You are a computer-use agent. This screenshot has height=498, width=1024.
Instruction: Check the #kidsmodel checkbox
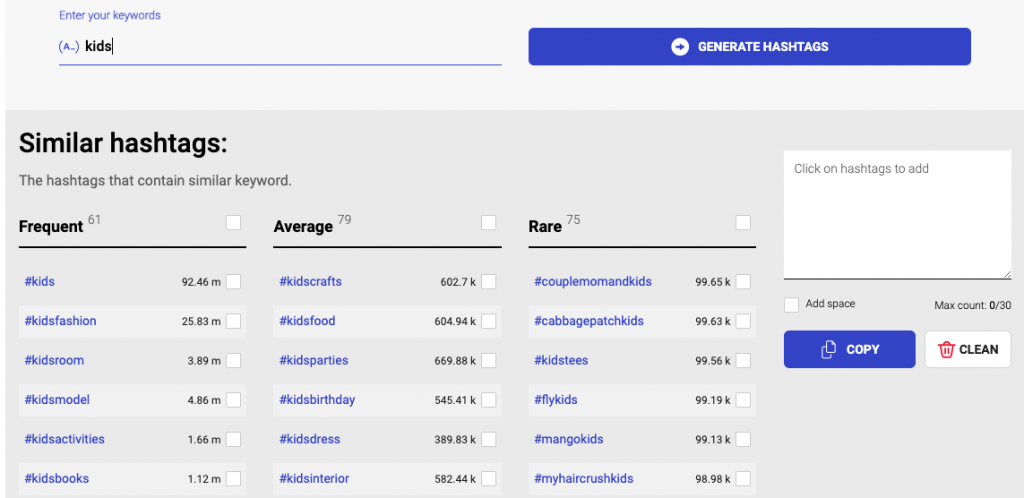click(x=233, y=399)
